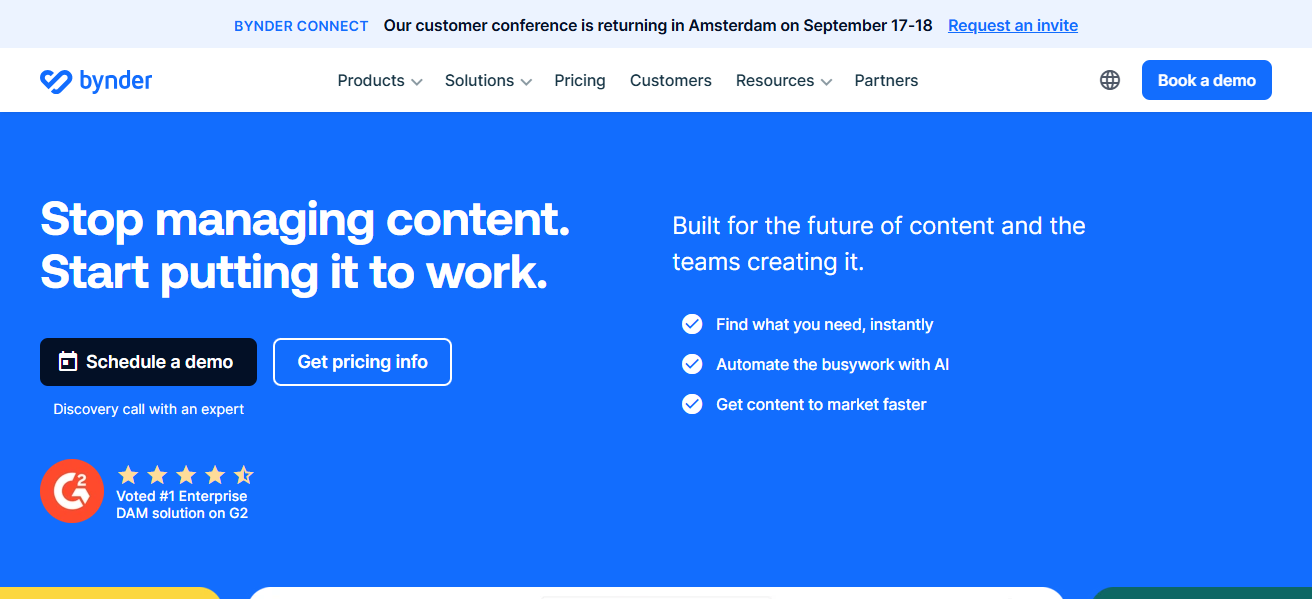Click the five-star rating graphic
Image resolution: width=1312 pixels, height=599 pixels.
(x=186, y=475)
